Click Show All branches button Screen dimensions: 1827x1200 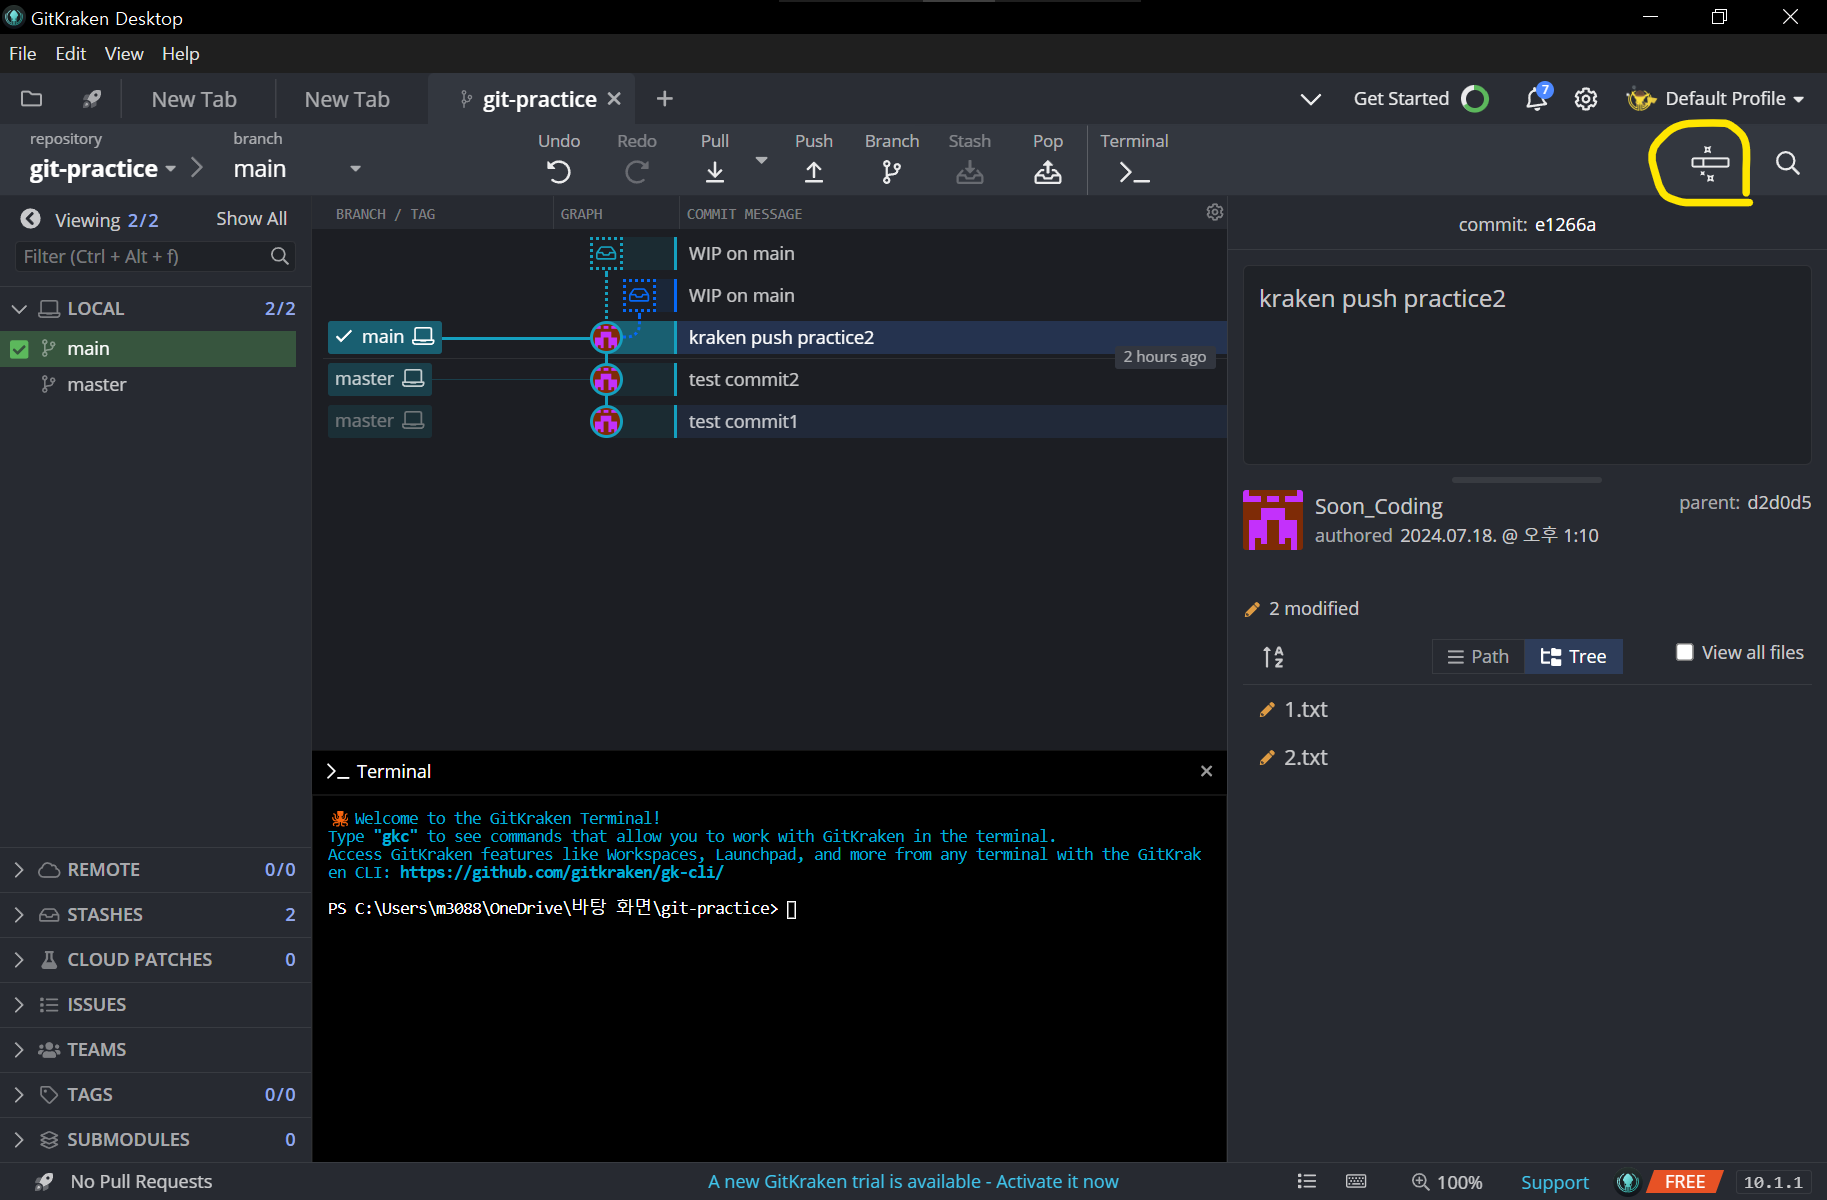point(251,219)
